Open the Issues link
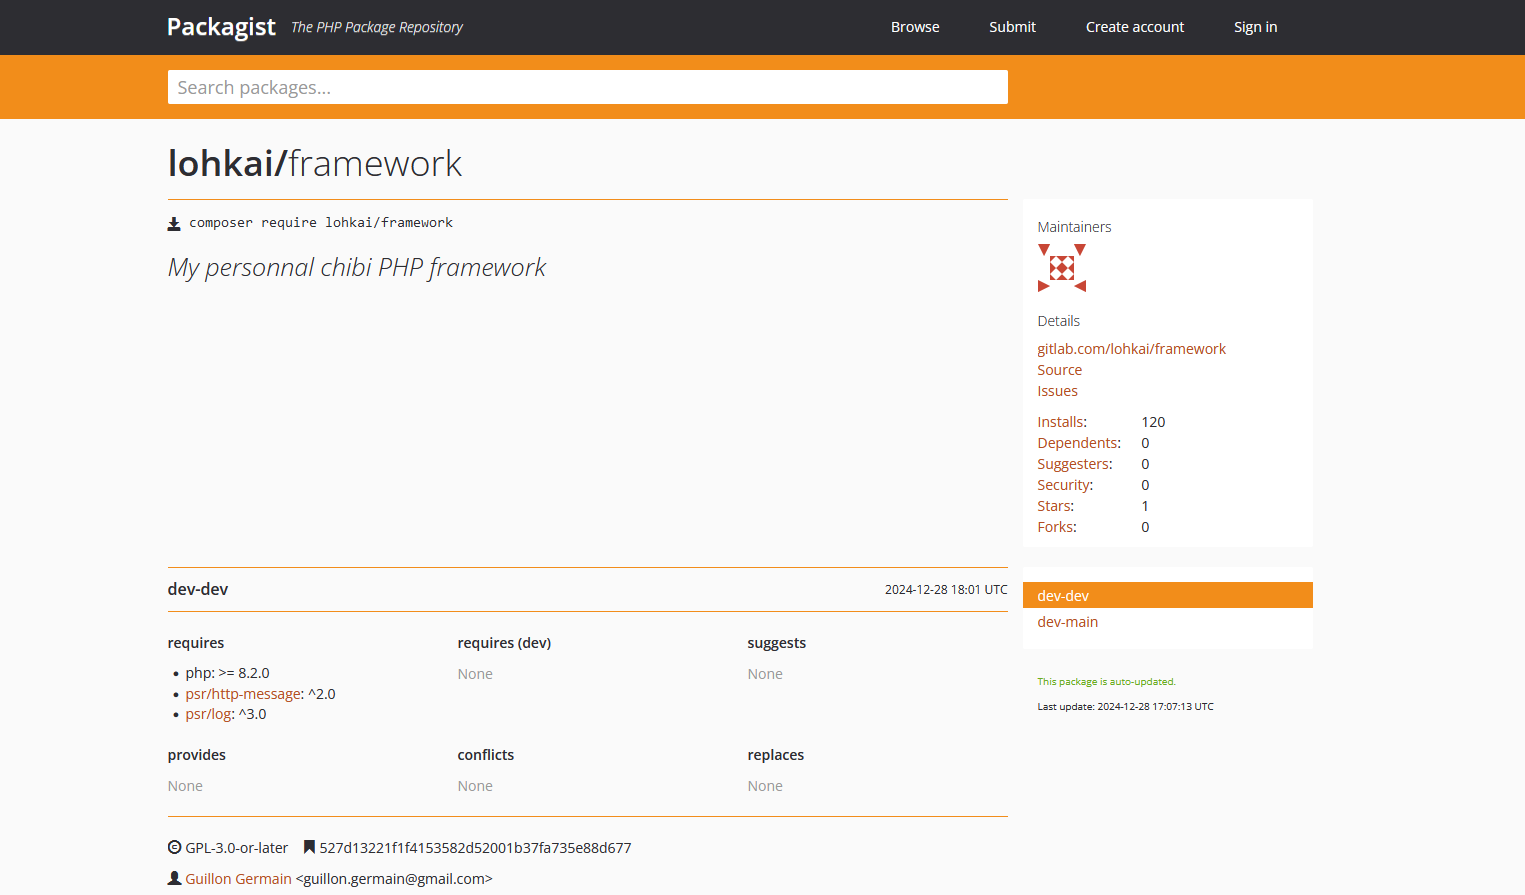Image resolution: width=1525 pixels, height=895 pixels. 1057,391
